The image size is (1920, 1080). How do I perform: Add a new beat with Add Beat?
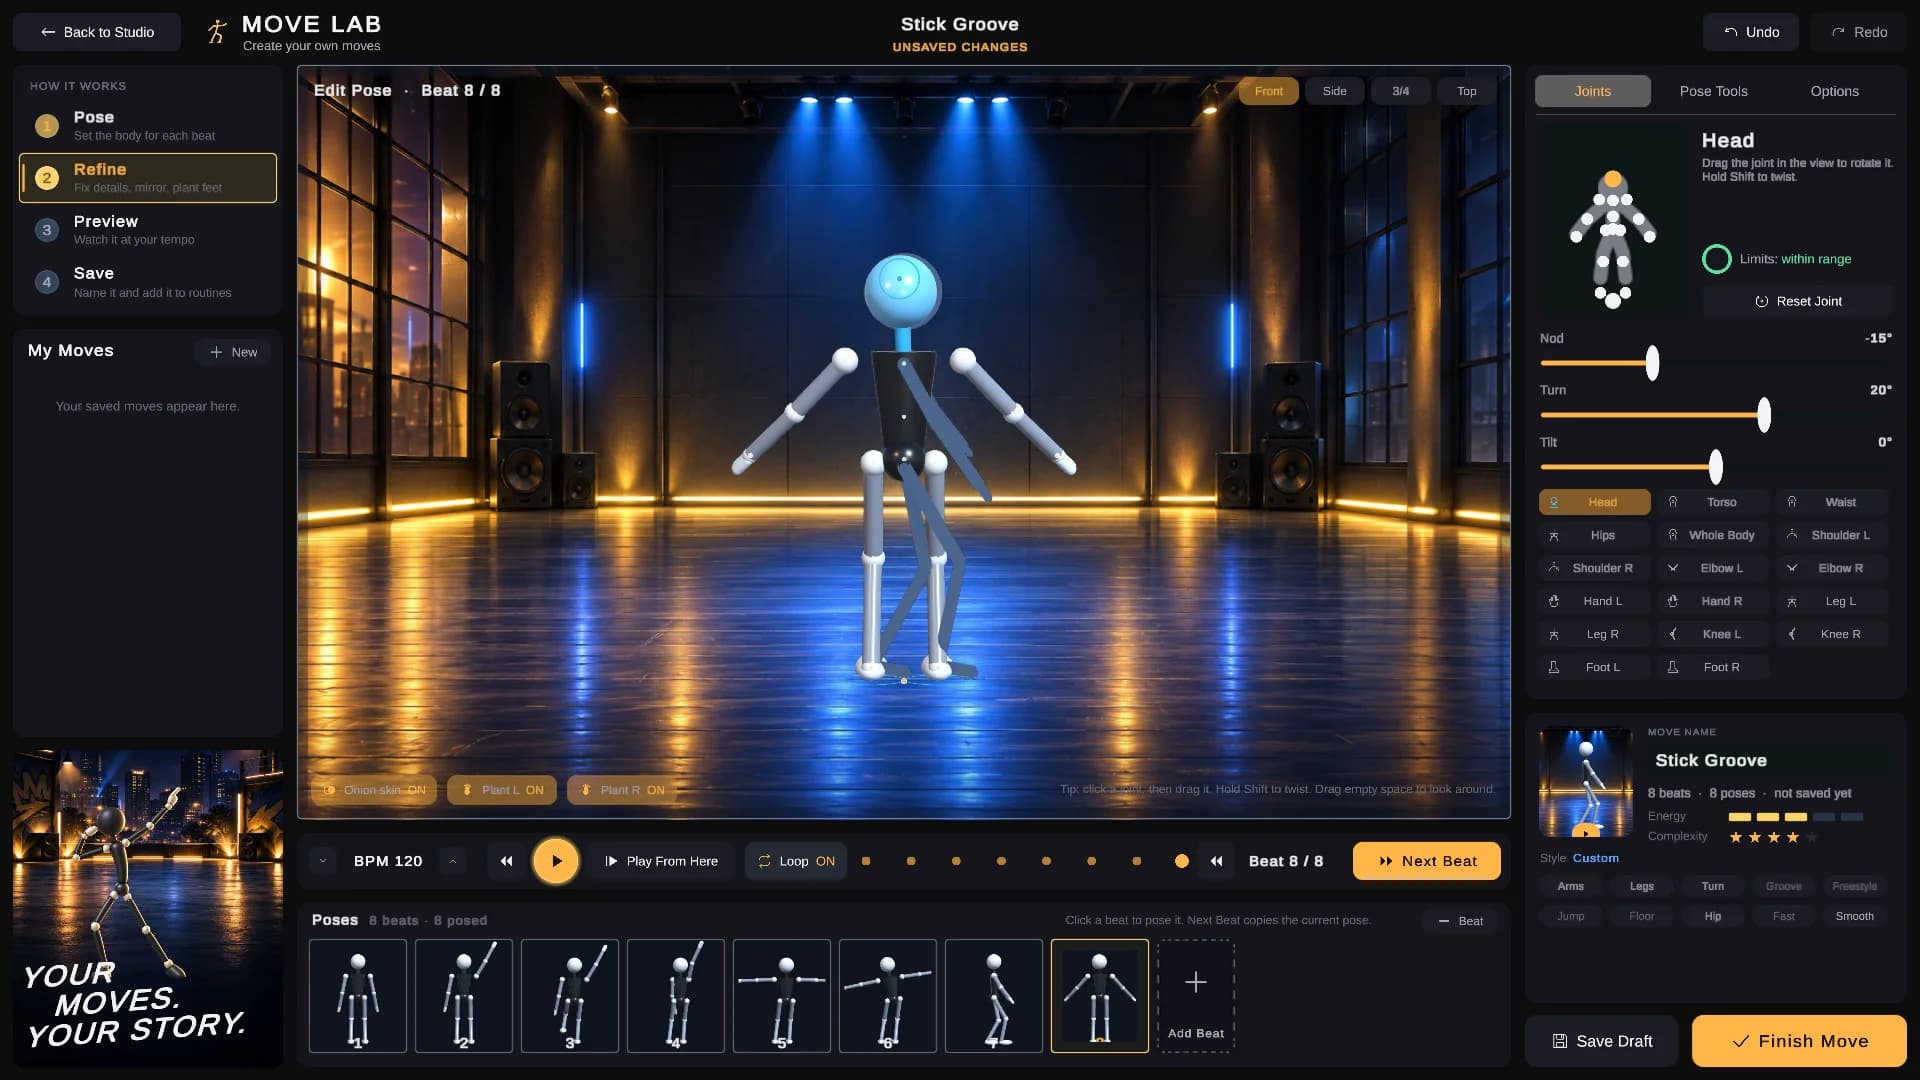pos(1196,996)
